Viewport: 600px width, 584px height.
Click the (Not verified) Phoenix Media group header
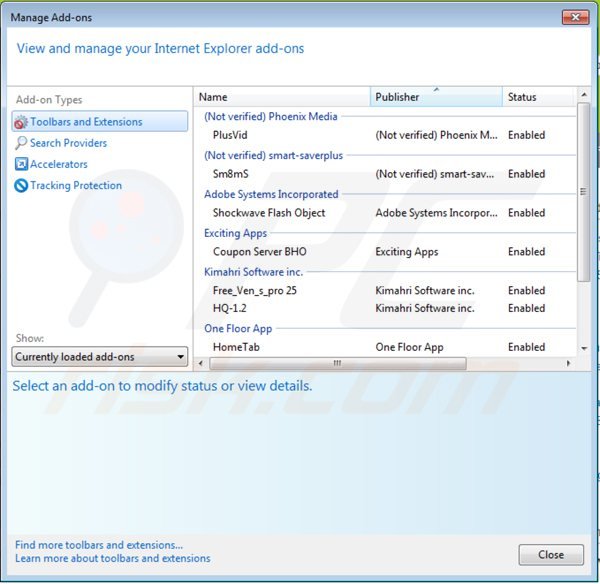tap(271, 116)
